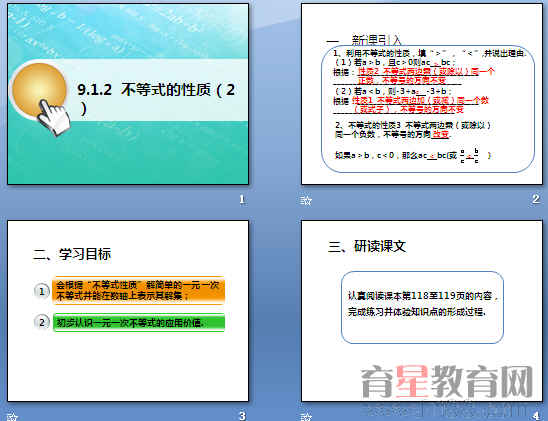This screenshot has width=548, height=421.
Task: Click the text 完成练习并体验知识点的形成过程
Action: click(417, 311)
